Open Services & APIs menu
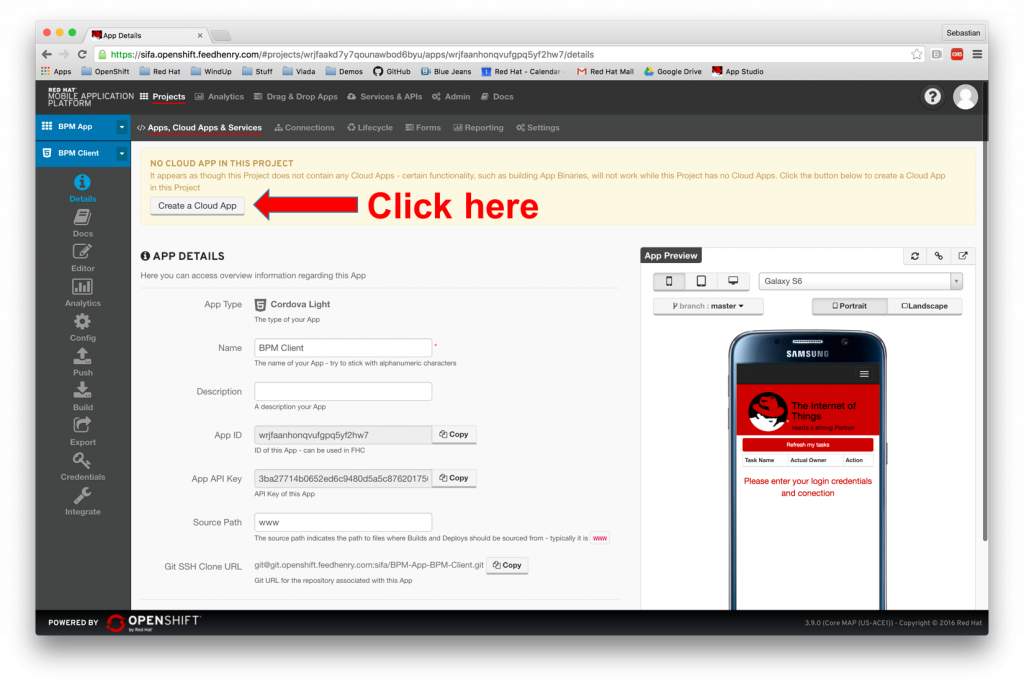 pos(385,97)
